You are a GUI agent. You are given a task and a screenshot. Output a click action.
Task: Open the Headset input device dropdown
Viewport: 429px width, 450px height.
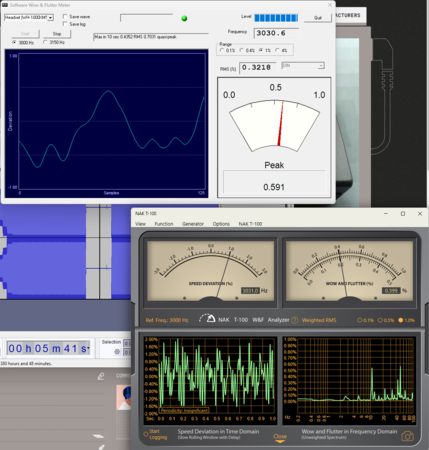pos(29,17)
